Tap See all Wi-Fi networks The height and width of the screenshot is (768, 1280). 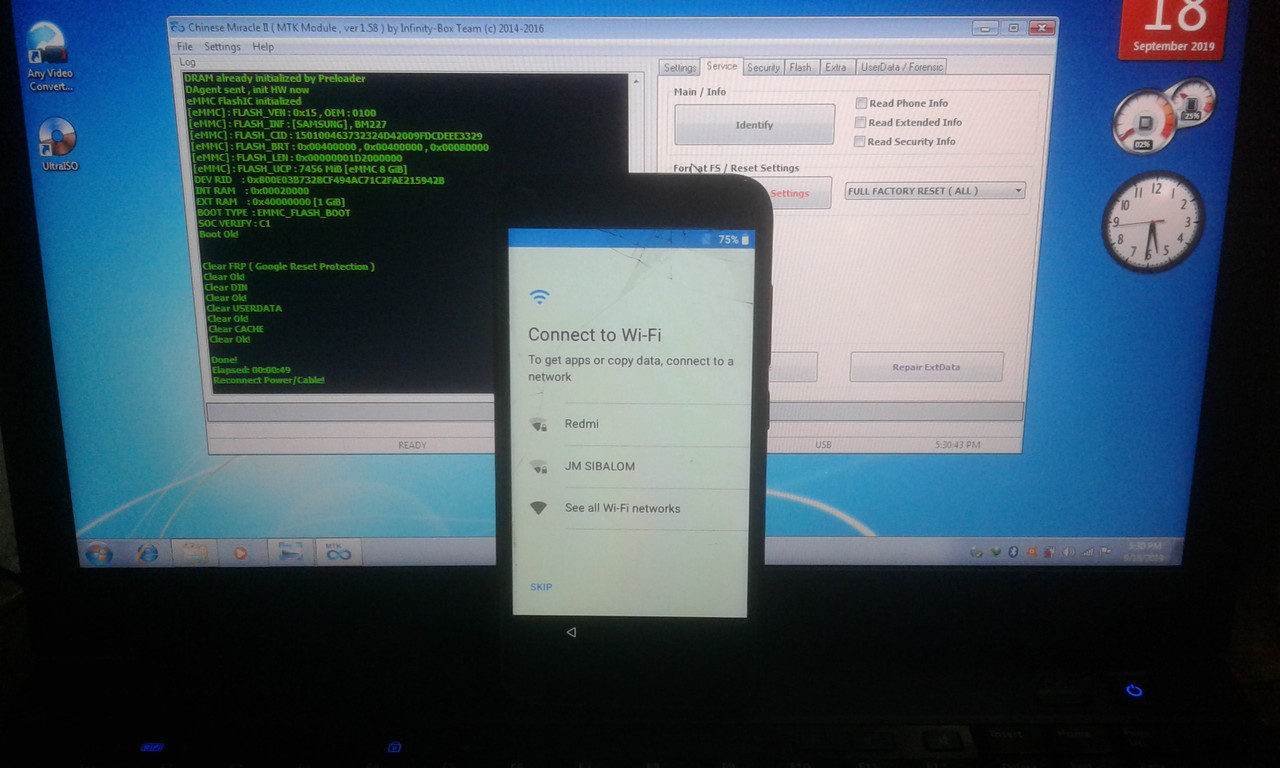(629, 508)
